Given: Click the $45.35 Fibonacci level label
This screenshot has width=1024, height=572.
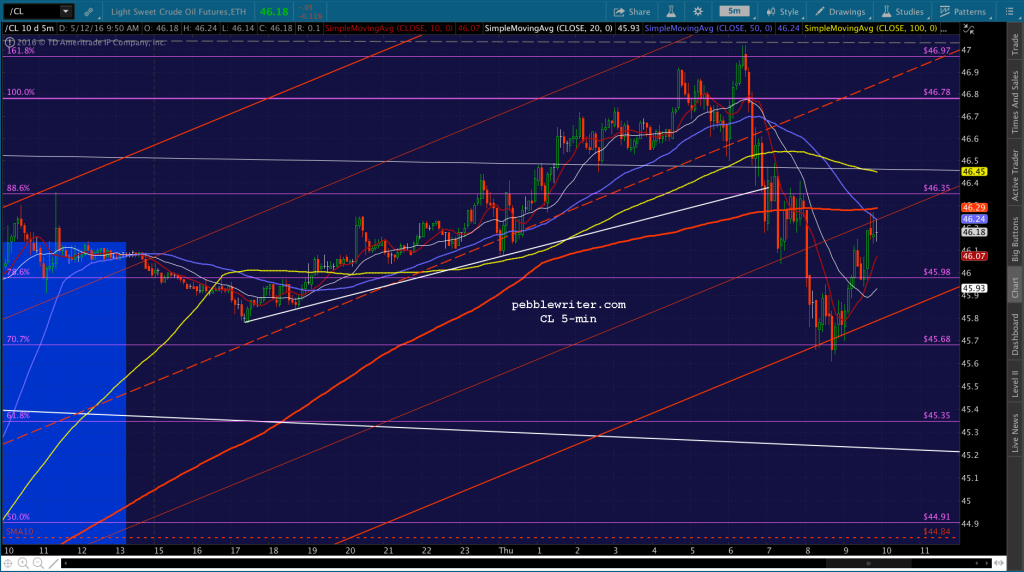Looking at the screenshot, I should [936, 415].
